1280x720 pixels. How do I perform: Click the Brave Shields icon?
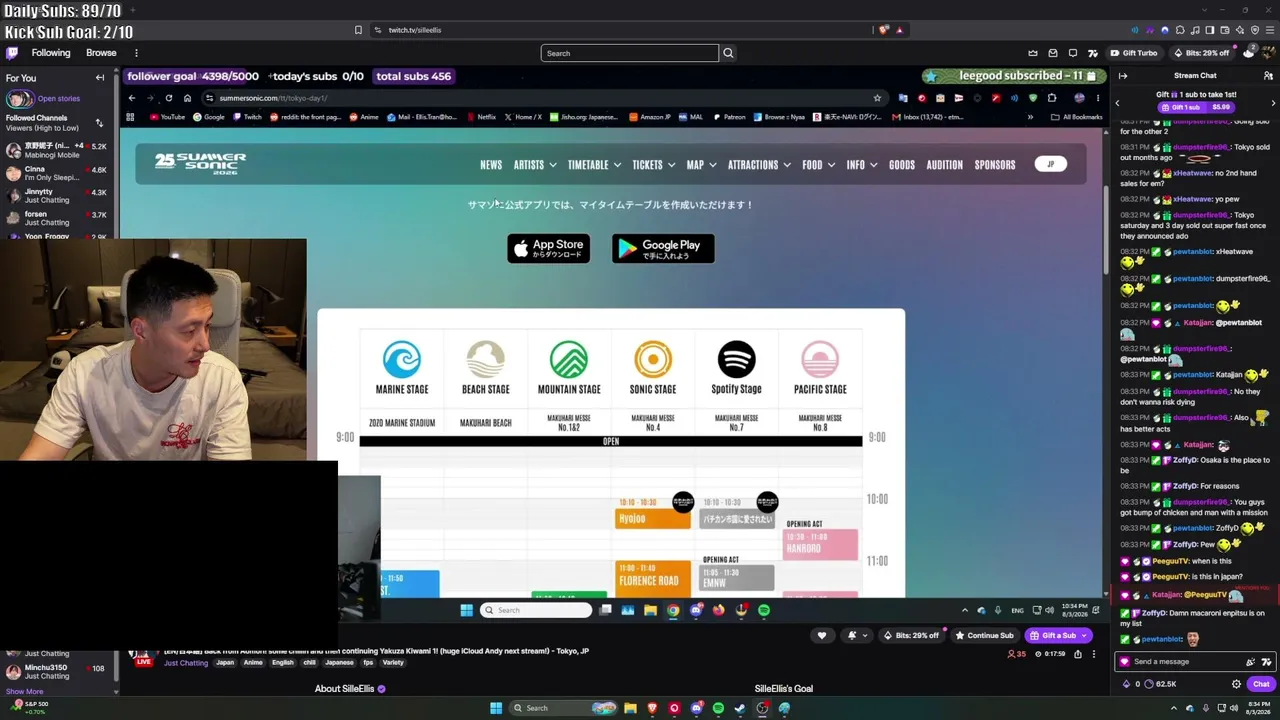(x=883, y=30)
